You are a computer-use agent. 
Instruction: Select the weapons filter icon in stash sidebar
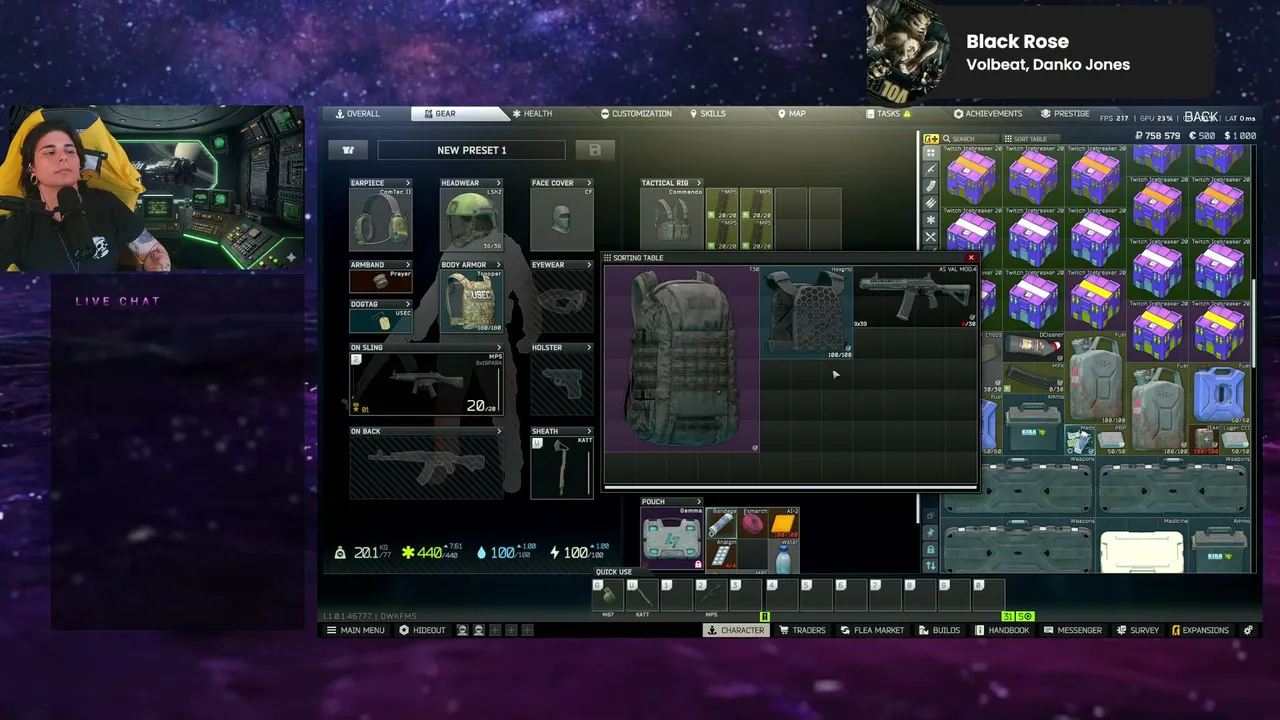(931, 169)
